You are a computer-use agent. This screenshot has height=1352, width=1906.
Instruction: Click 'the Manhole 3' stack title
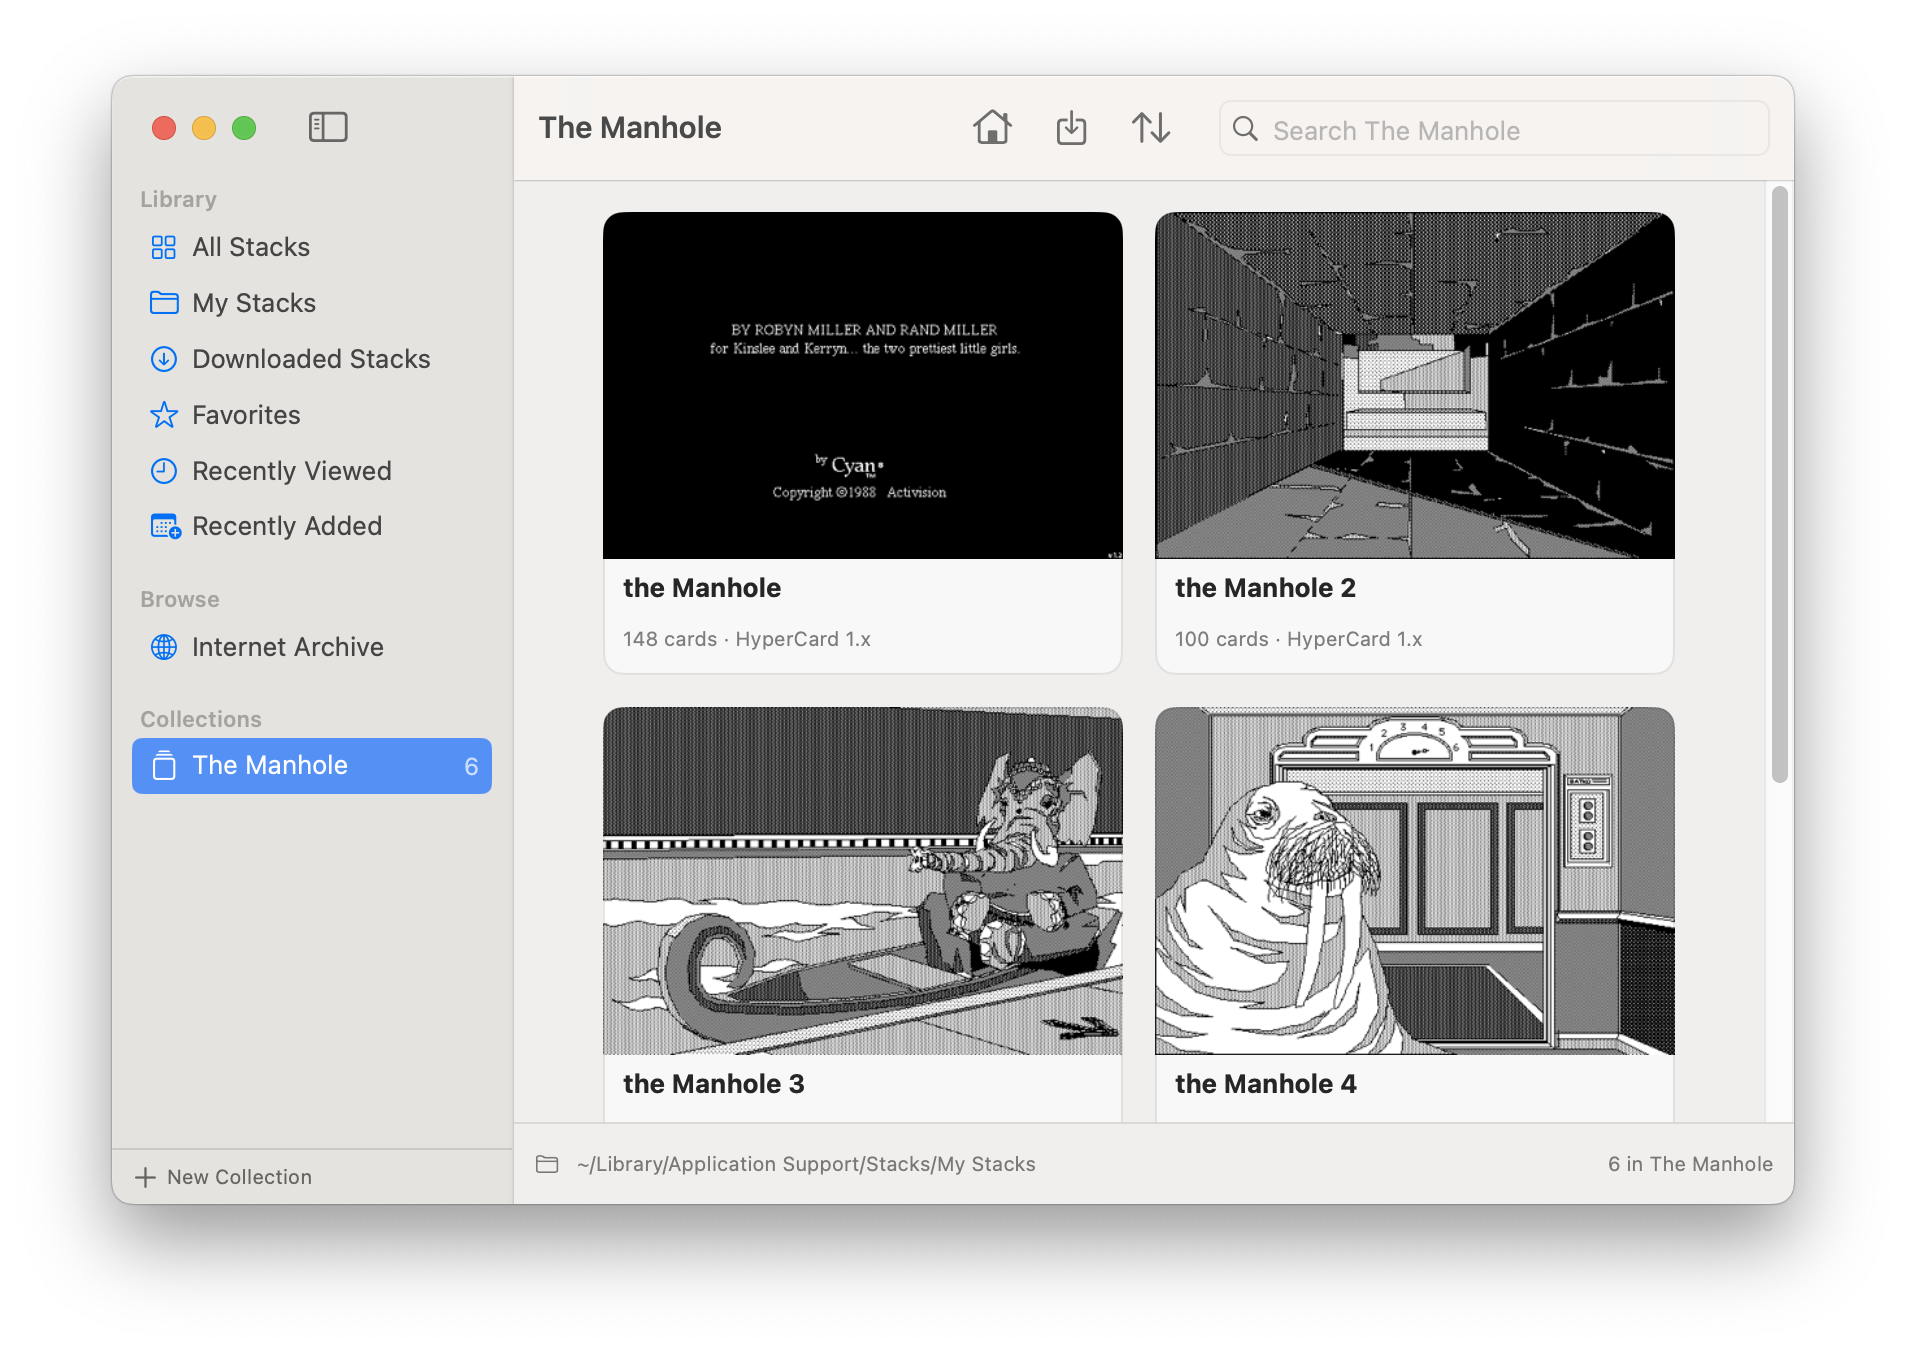(x=713, y=1084)
